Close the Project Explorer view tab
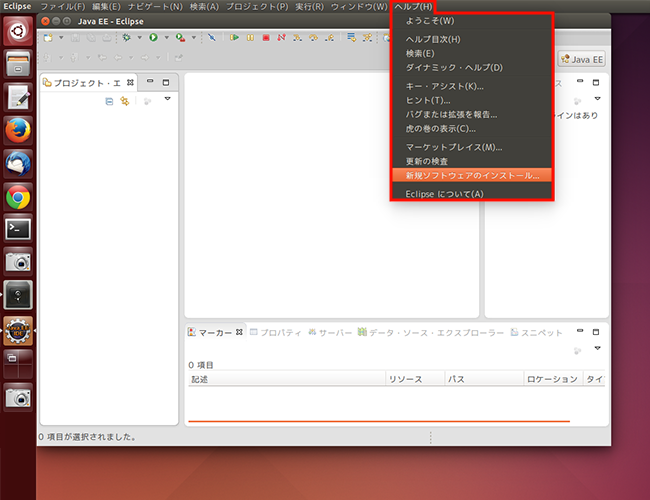Screen dimensions: 650x500 click(x=130, y=83)
